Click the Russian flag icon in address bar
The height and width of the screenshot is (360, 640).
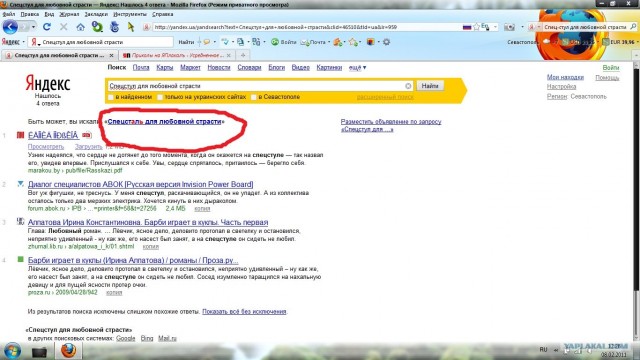(x=467, y=27)
